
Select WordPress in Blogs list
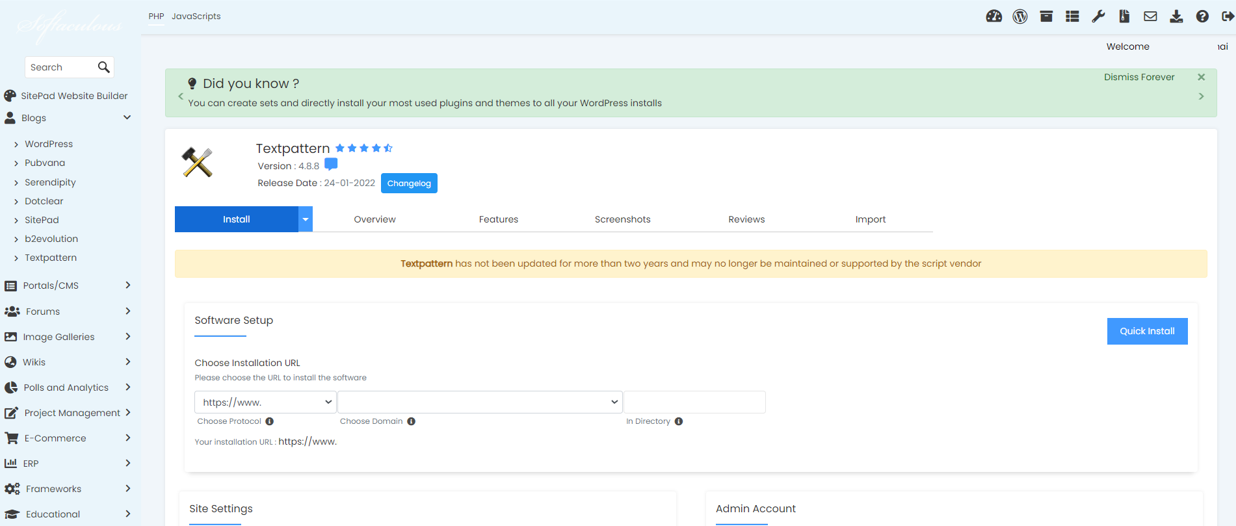click(49, 144)
